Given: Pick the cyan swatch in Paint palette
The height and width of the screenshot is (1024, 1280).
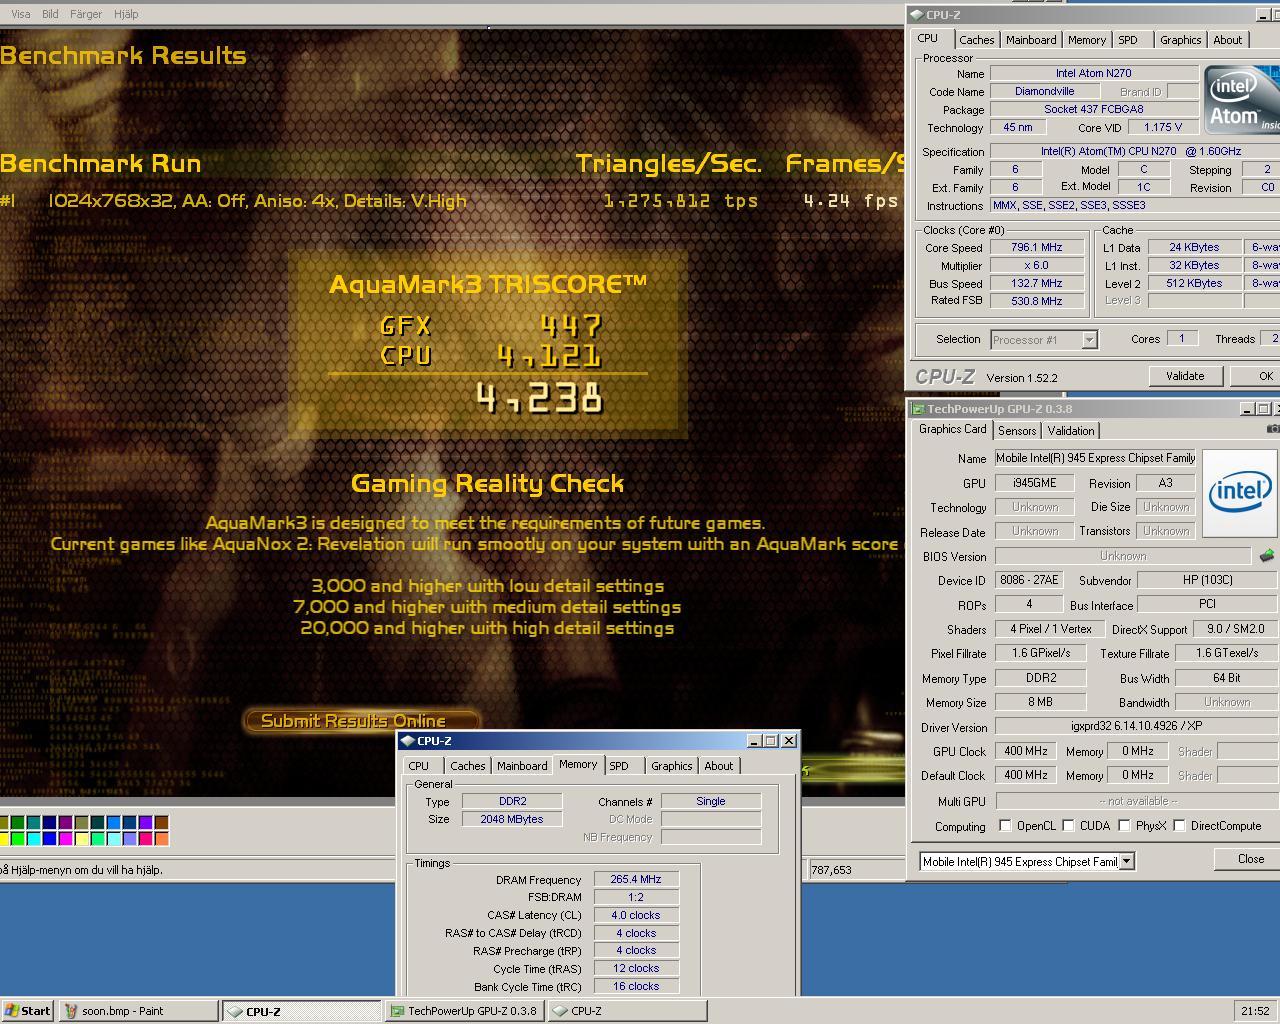Looking at the screenshot, I should 33,839.
